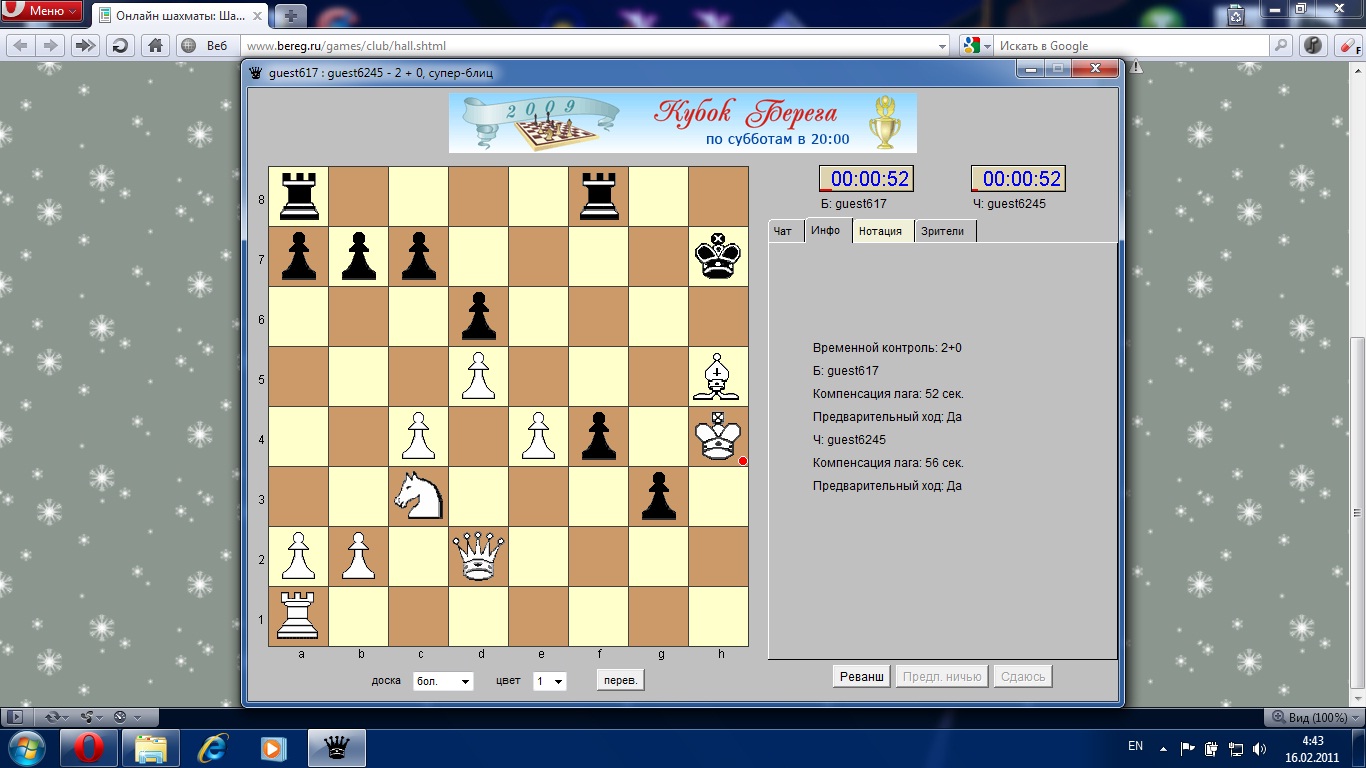Screen dimensions: 1366x768
Task: Switch to the Чат tab
Action: 783,231
